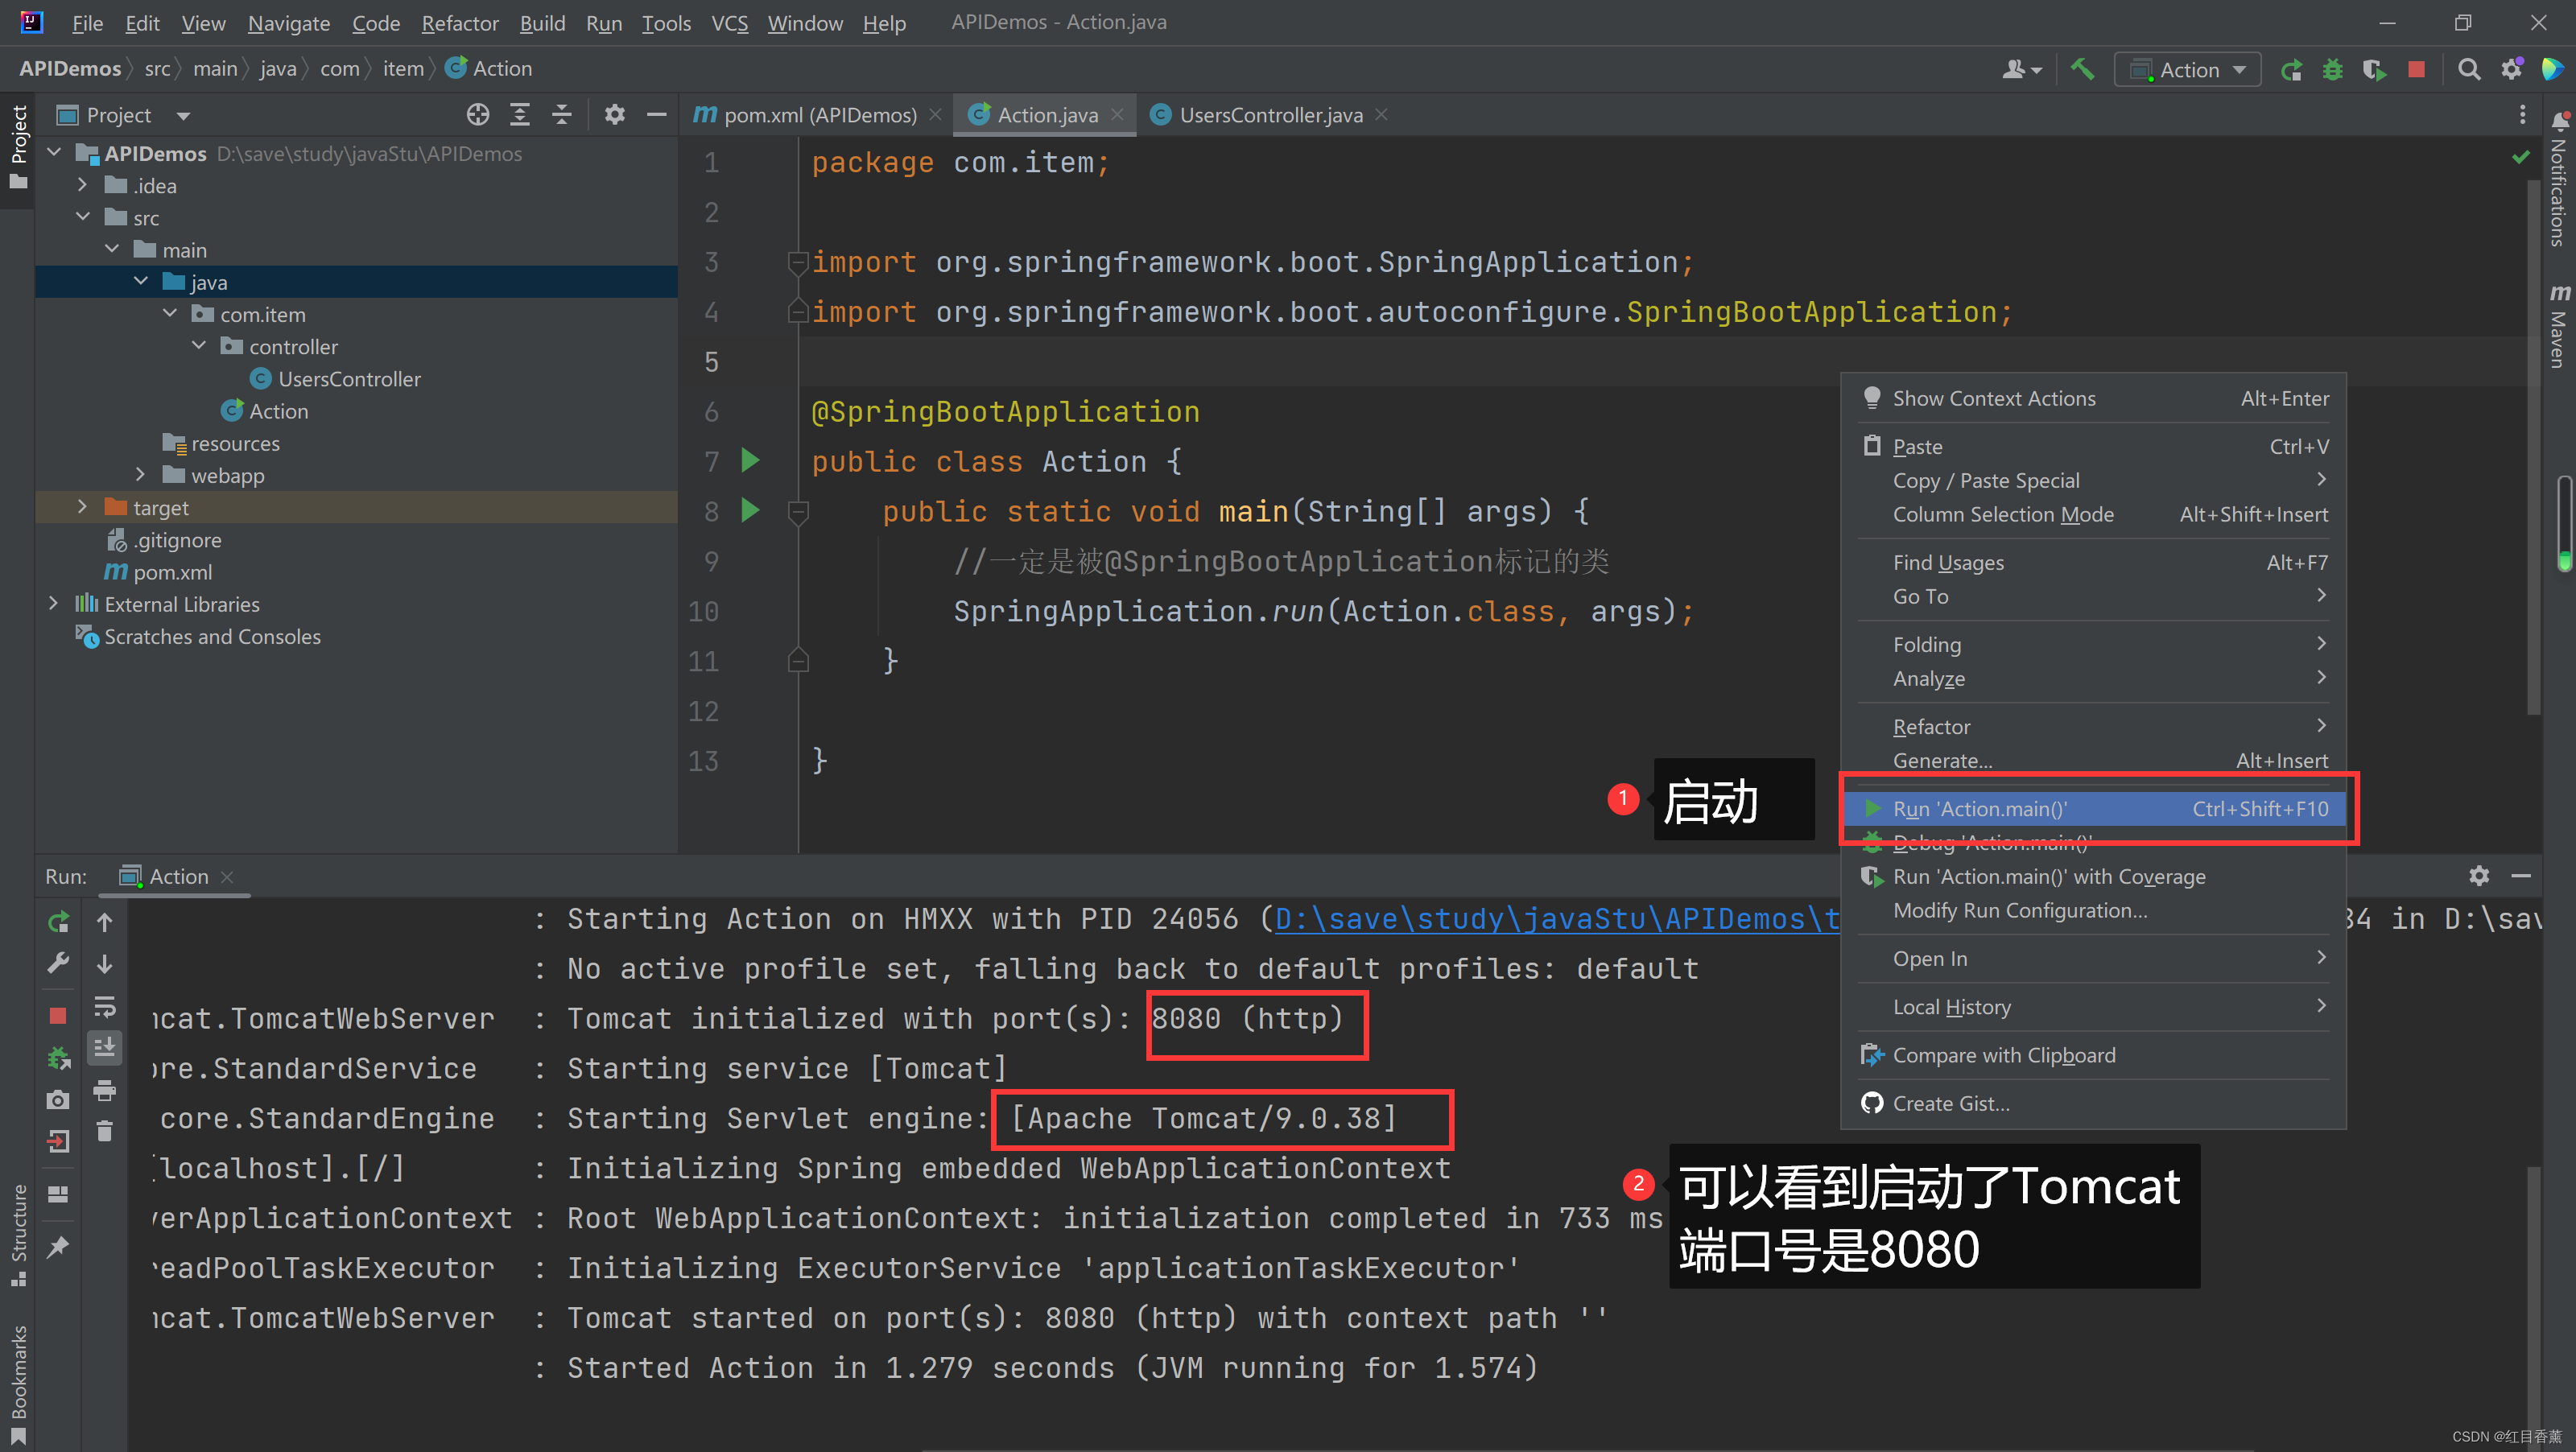Toggle fold marker at line 8 gutter

coord(798,512)
